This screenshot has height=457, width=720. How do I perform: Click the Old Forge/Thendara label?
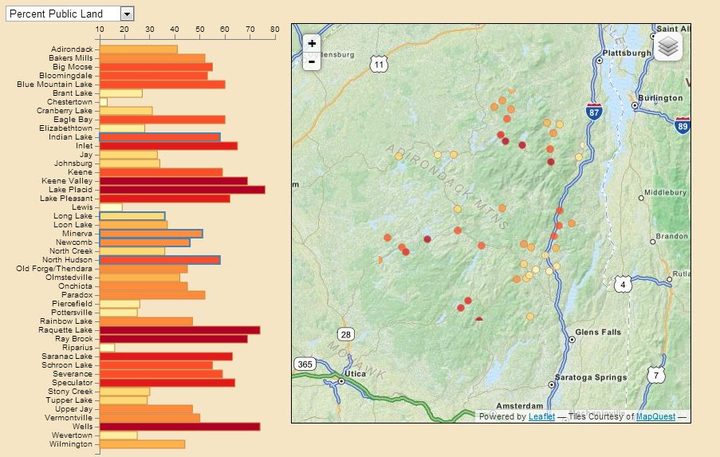[x=54, y=269]
